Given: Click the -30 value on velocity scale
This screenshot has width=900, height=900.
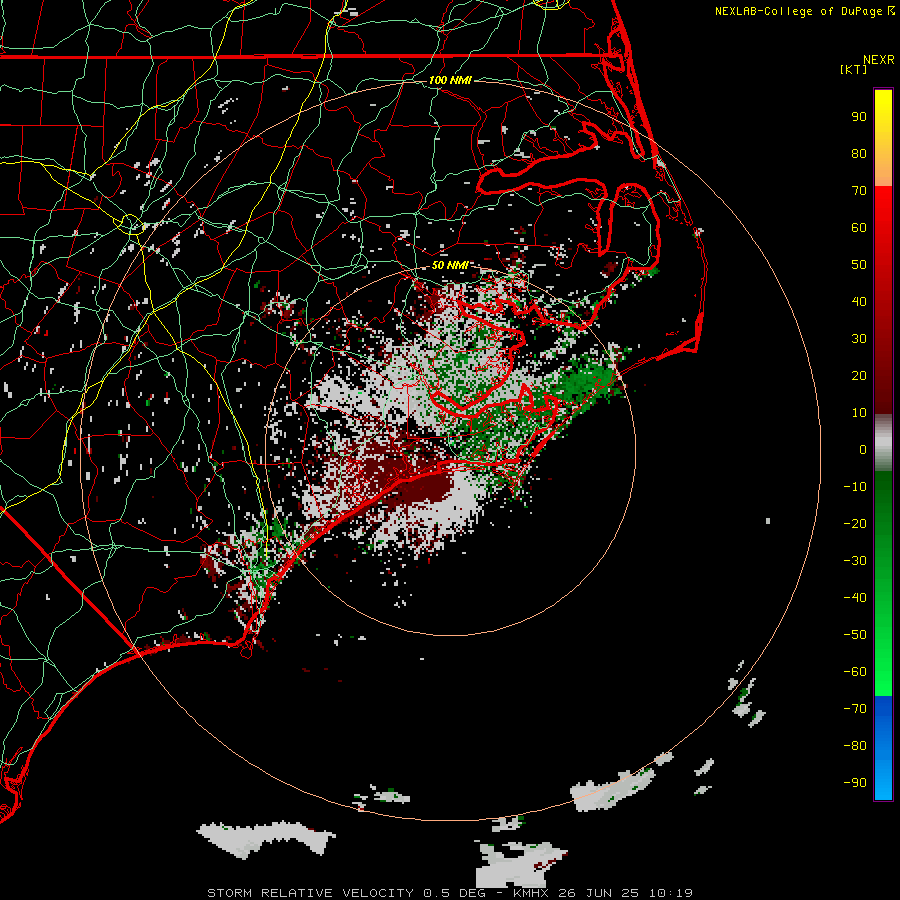Looking at the screenshot, I should click(x=855, y=561).
